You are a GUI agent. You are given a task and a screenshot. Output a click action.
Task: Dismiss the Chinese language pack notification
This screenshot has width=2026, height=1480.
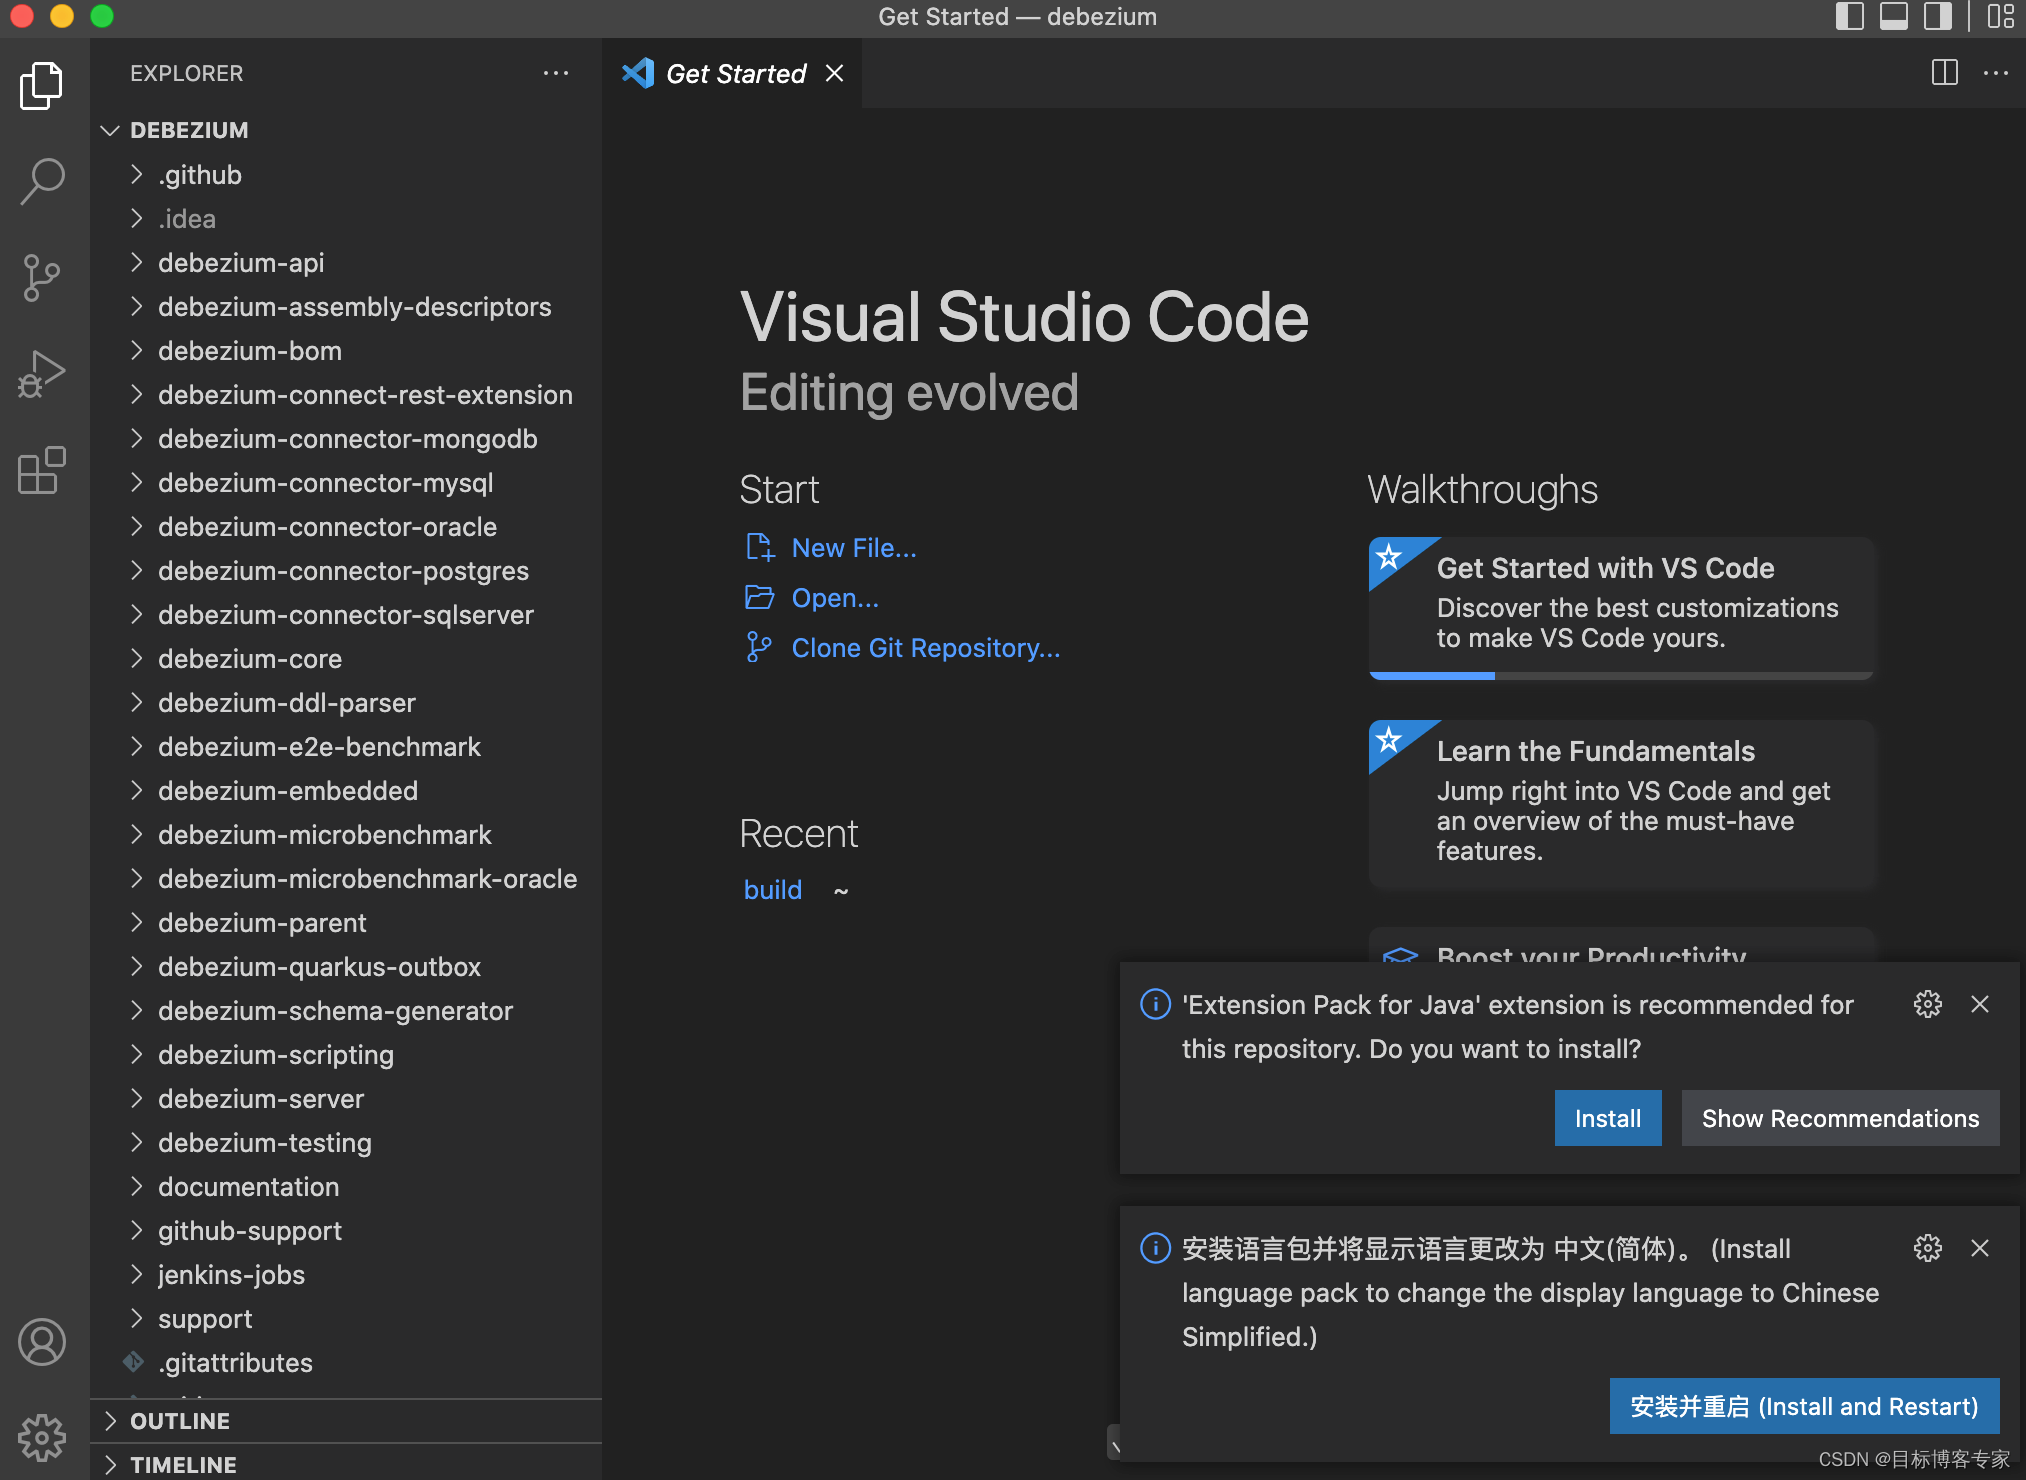click(1980, 1248)
